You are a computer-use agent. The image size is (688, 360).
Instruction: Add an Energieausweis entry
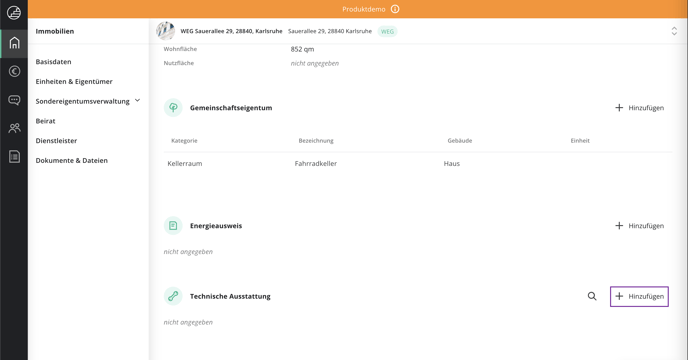pos(639,226)
